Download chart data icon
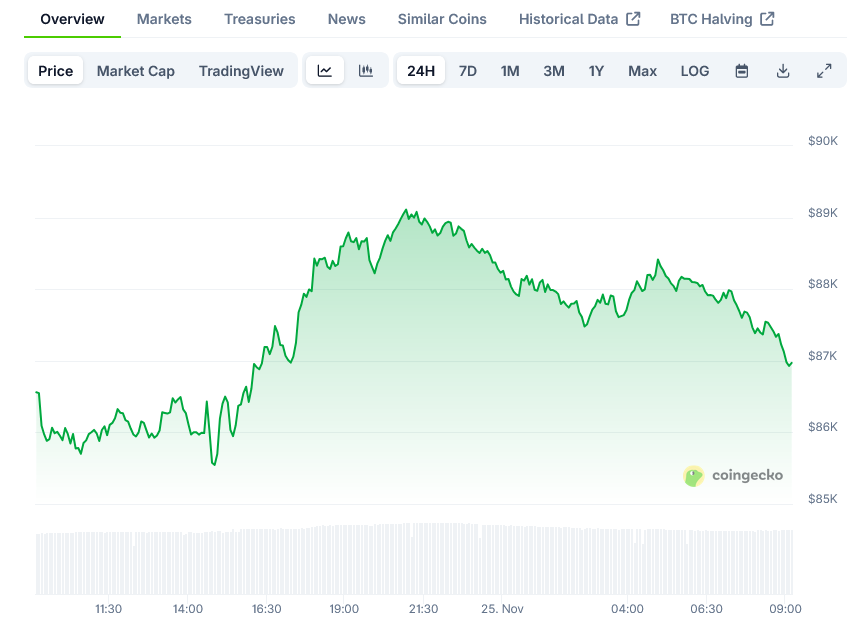The image size is (847, 623). point(783,71)
